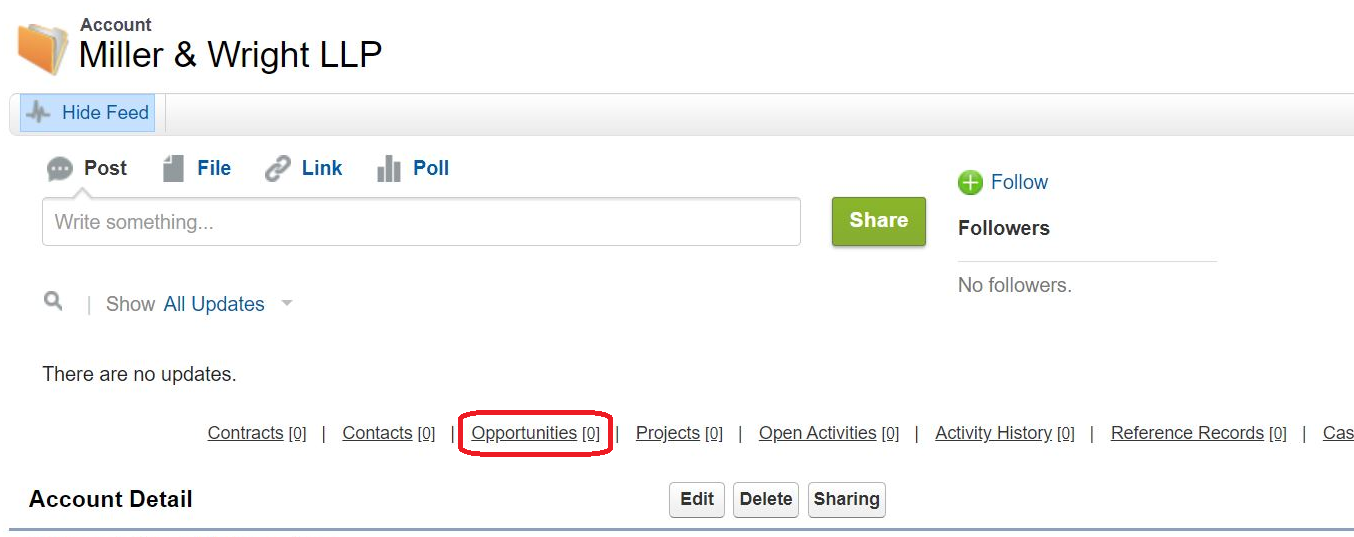Open the Reference Records related list link

click(1187, 433)
